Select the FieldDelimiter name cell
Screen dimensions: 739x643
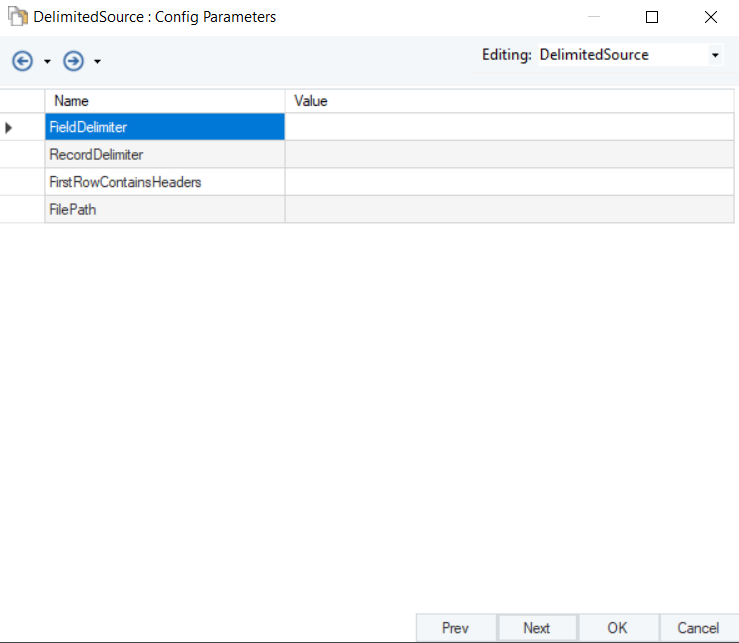click(x=165, y=127)
